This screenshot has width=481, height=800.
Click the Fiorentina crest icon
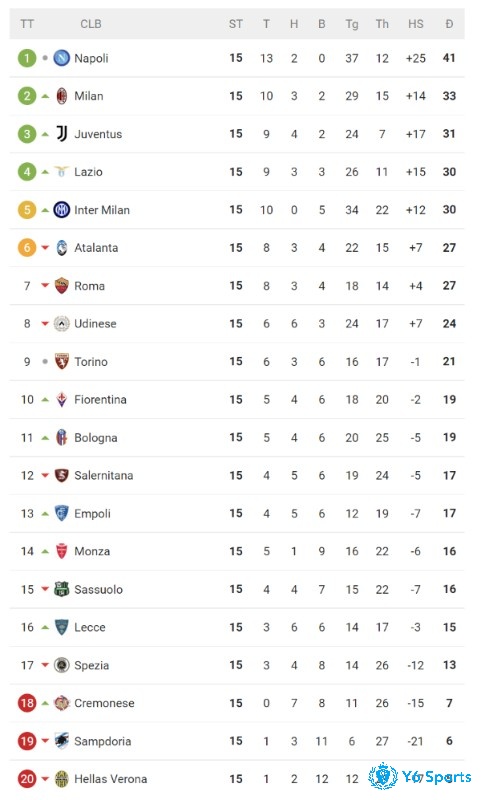coord(62,399)
